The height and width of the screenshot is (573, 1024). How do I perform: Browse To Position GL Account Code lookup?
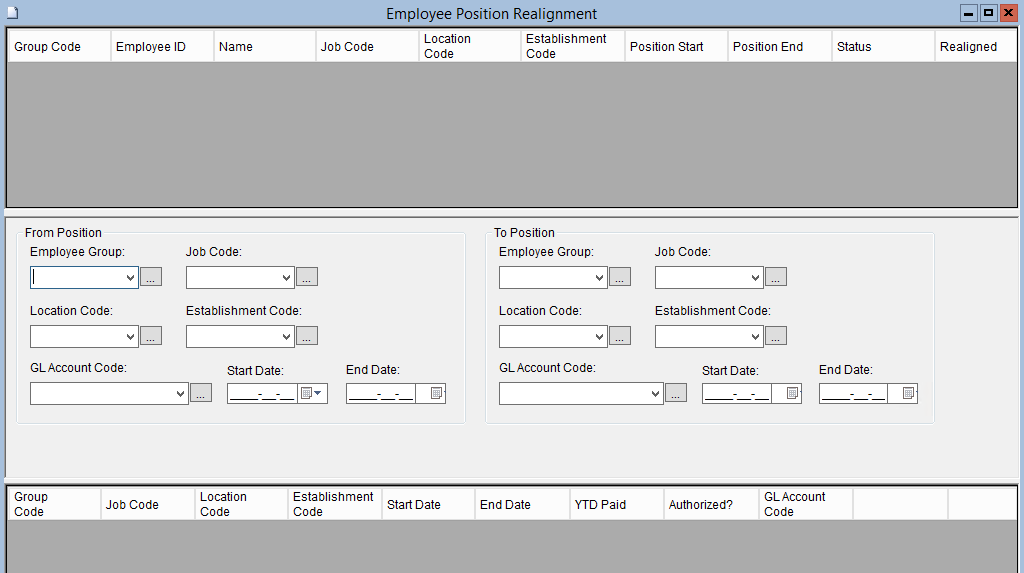coord(676,394)
